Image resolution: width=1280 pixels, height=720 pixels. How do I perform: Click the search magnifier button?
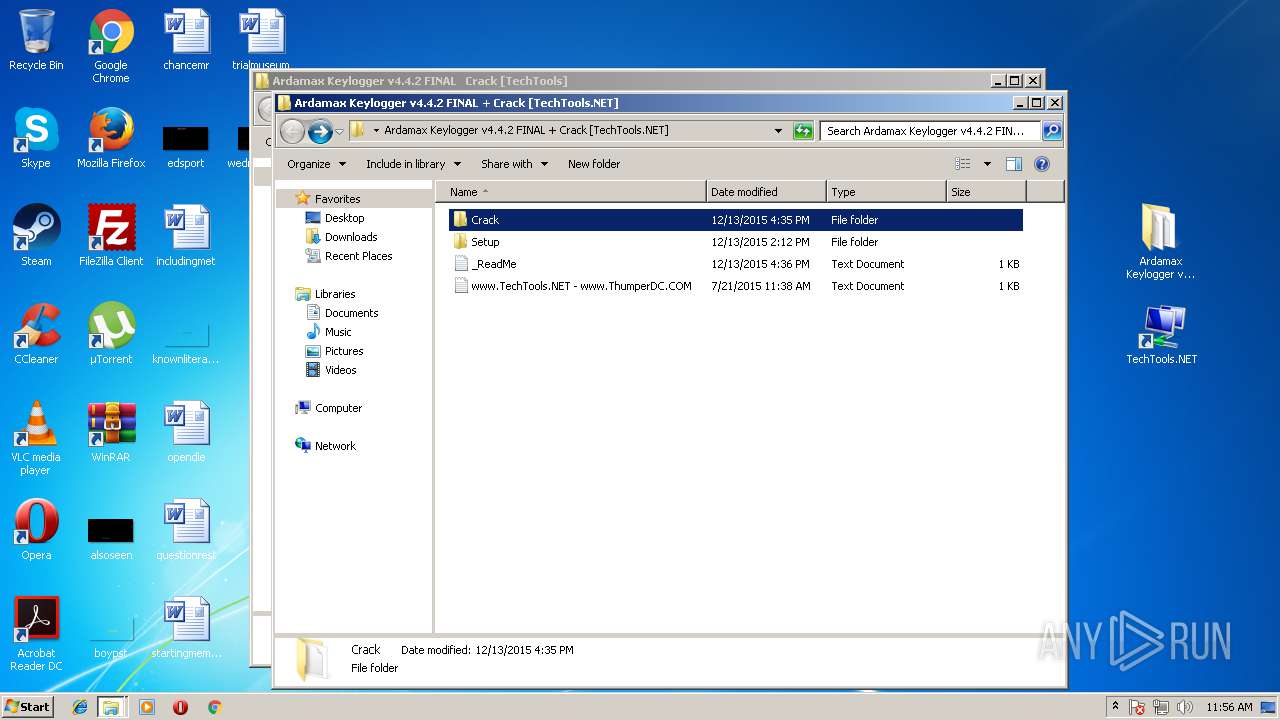click(x=1052, y=131)
